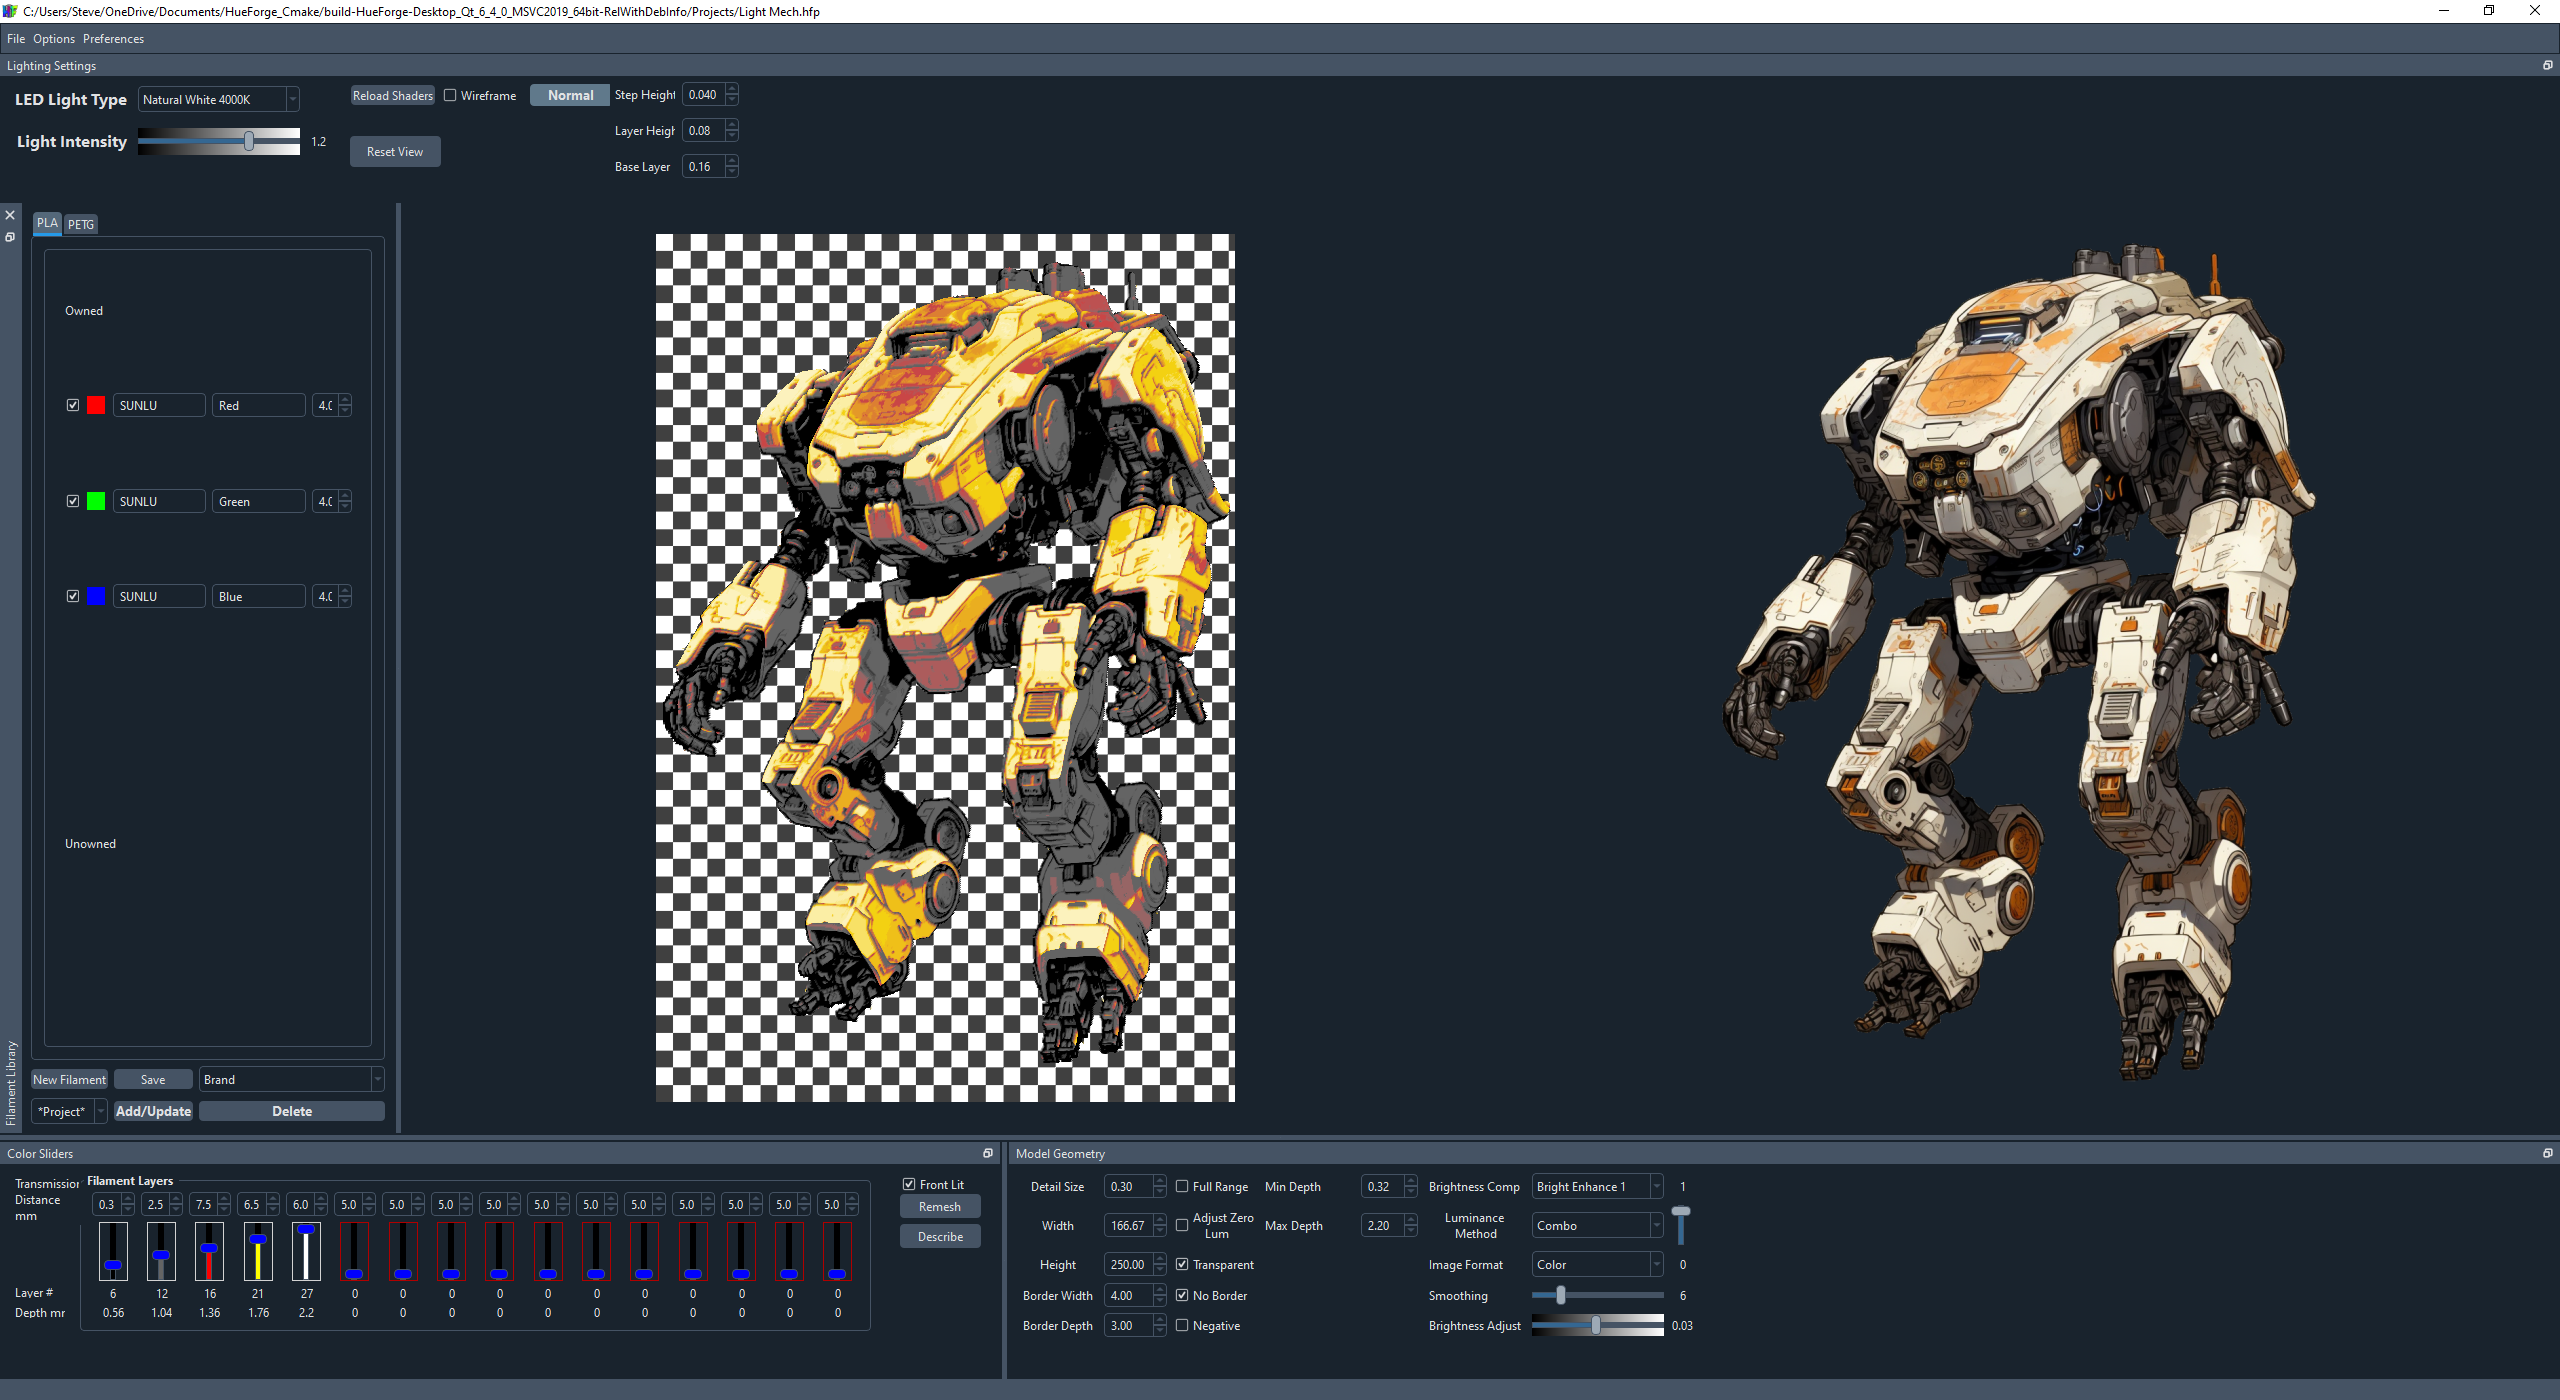Viewport: 2560px width, 1400px height.
Task: Click the undock icon below the Filament panel X
Action: coord(10,238)
